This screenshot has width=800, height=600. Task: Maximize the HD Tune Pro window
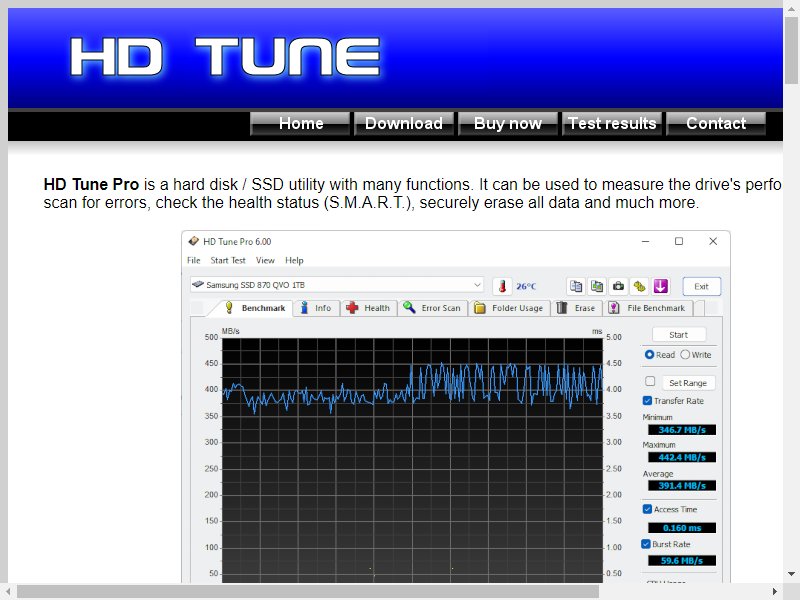click(x=679, y=241)
